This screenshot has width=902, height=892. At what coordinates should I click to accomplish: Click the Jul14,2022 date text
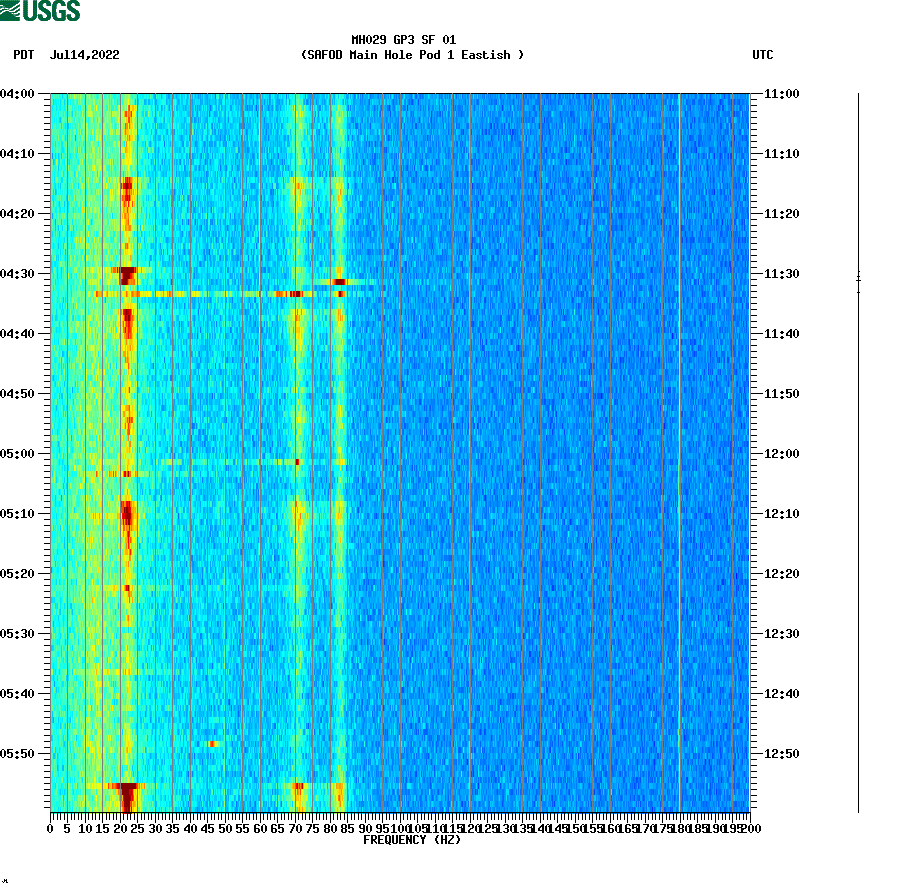pos(84,56)
